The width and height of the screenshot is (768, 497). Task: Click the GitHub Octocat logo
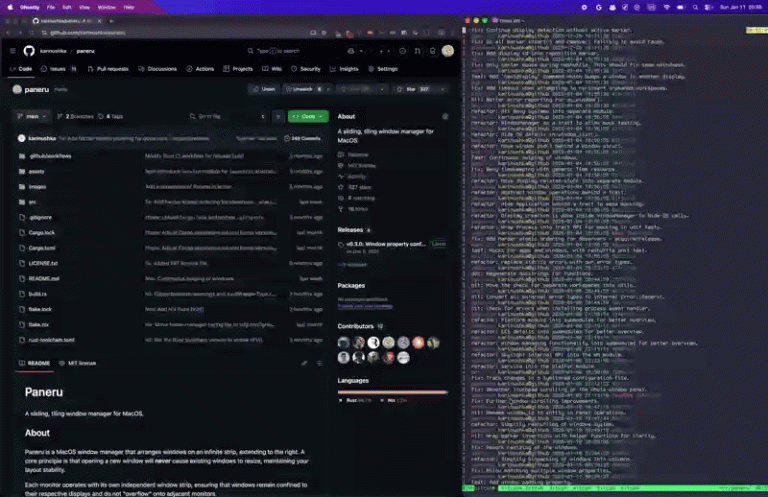[29, 51]
